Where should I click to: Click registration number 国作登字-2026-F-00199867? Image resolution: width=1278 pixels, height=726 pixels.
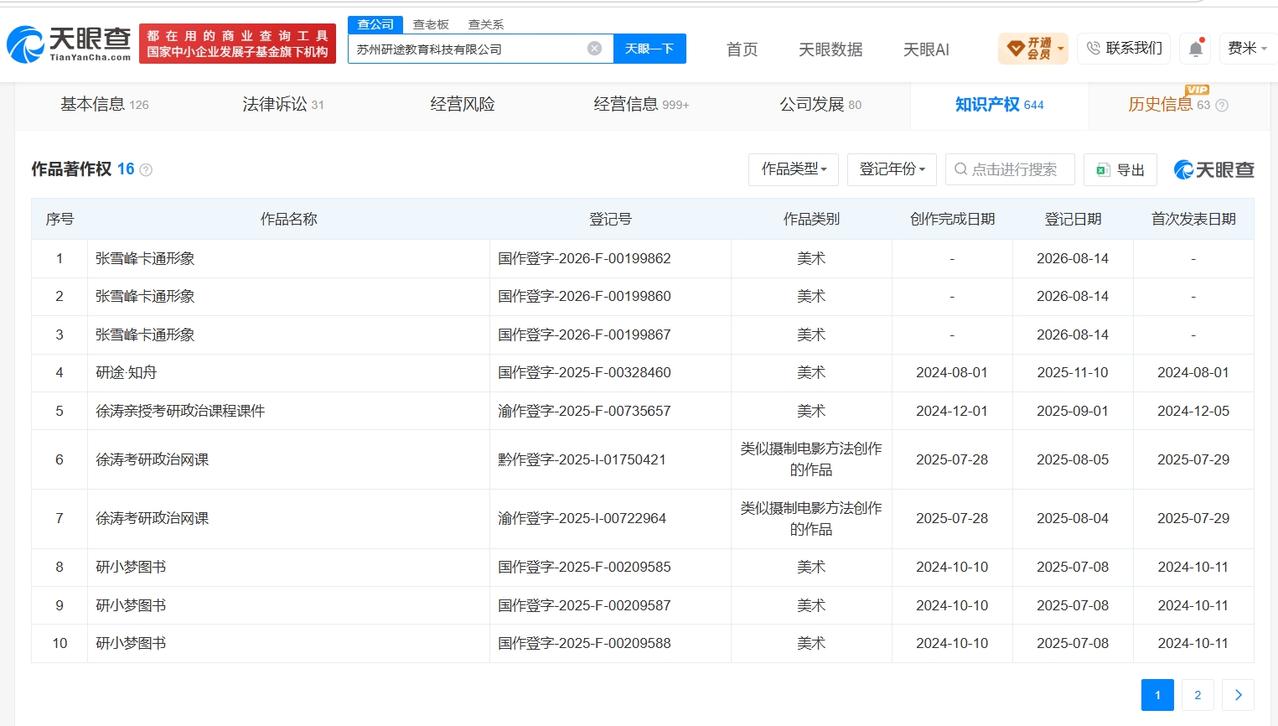tap(584, 334)
